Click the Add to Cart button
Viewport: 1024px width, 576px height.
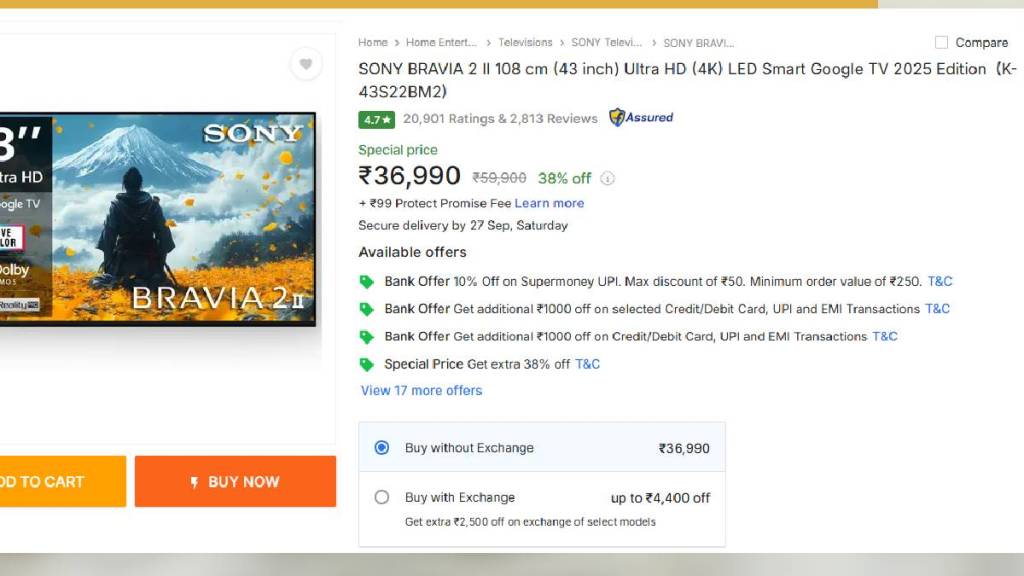62,482
